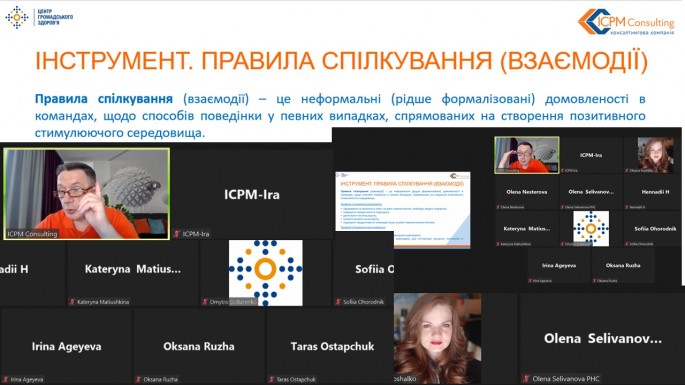Viewport: 685px width, 385px height.
Task: Click bold text 'Правила спілкування' in slide body
Action: point(104,99)
